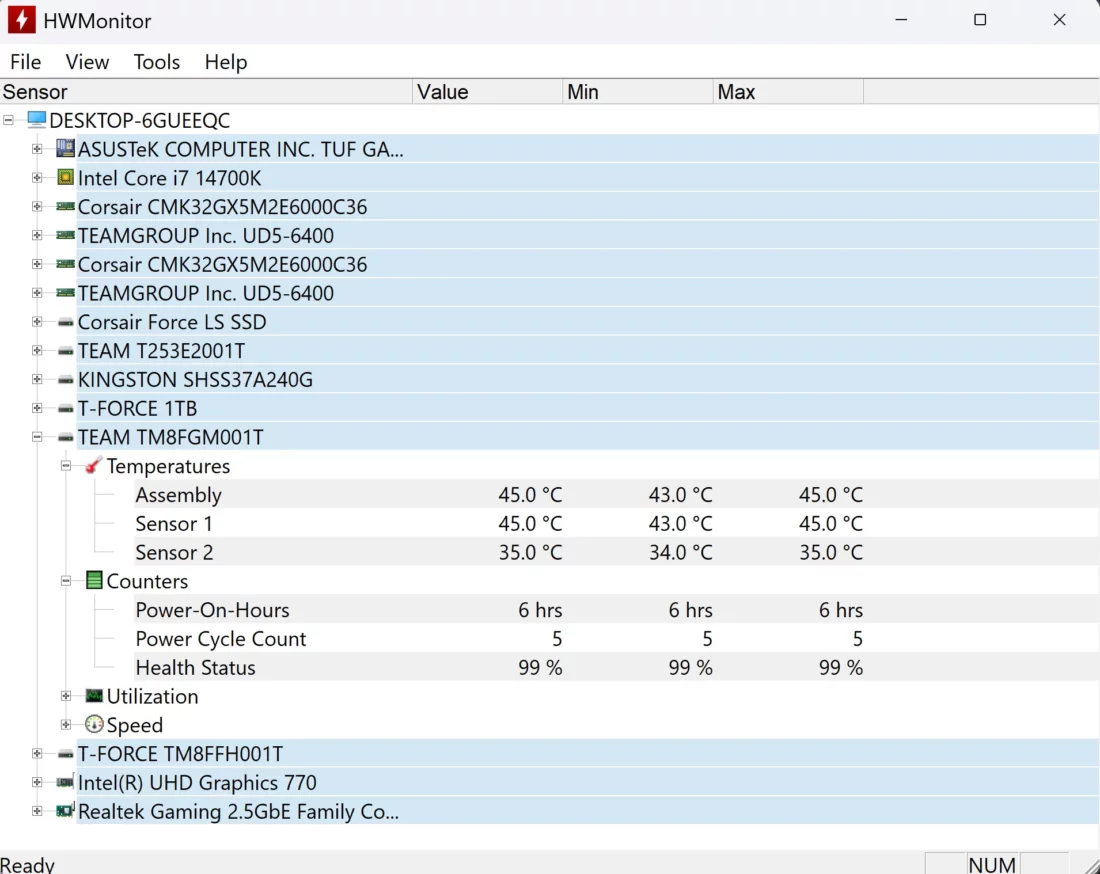Select the Power Cycle Count row
The image size is (1100, 874).
(x=617, y=638)
